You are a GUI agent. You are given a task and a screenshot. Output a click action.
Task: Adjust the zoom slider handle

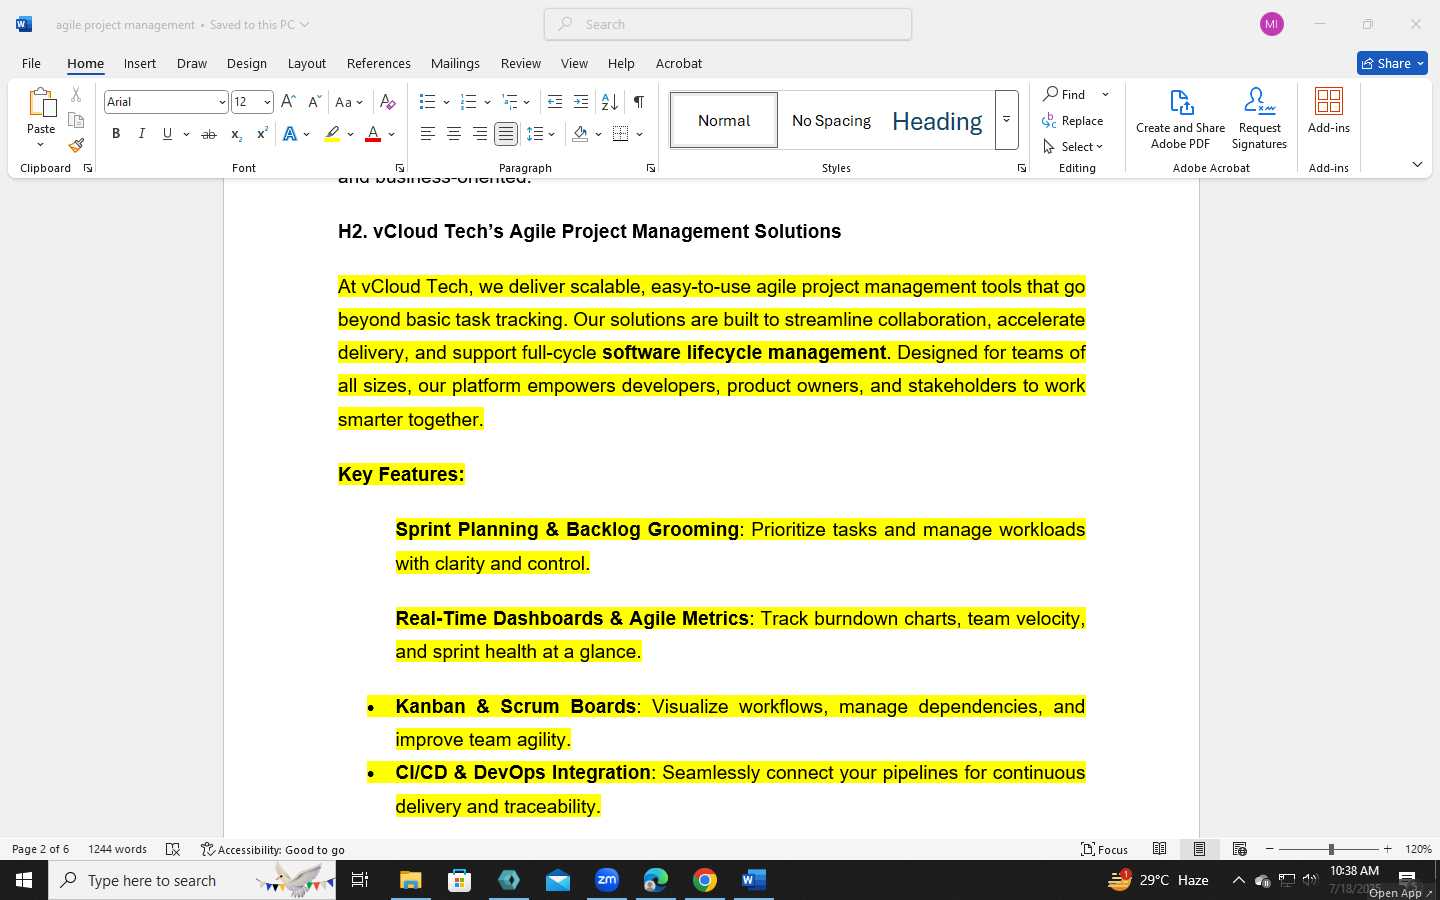pos(1331,849)
